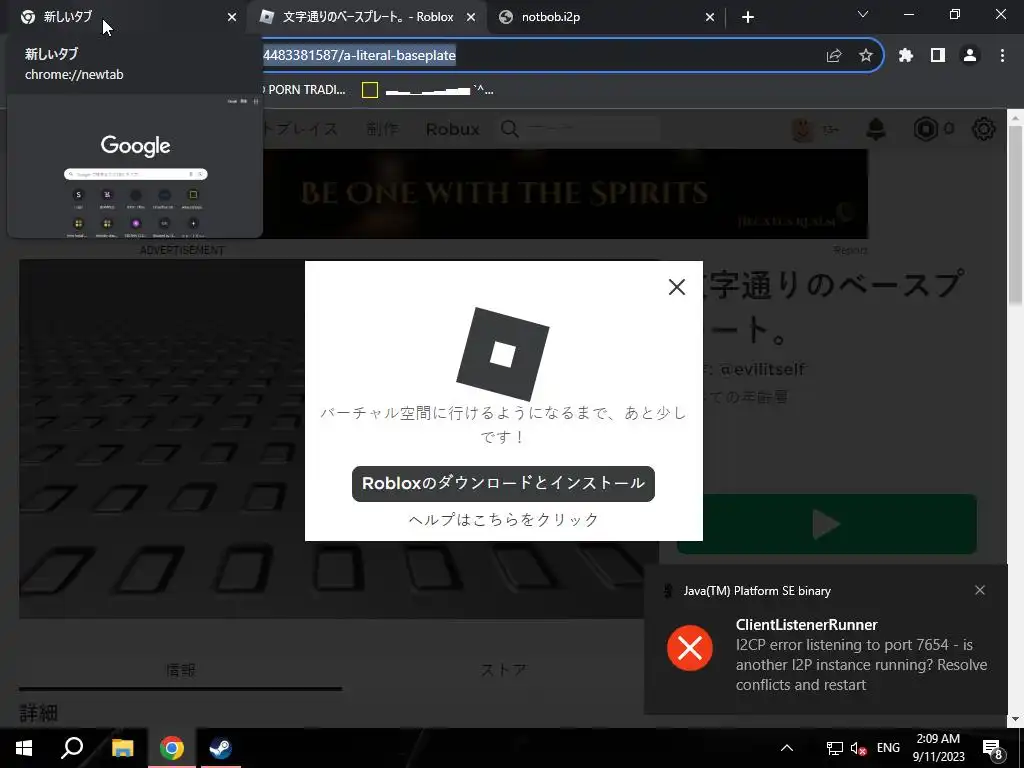Viewport: 1024px width, 768px height.
Task: Toggle the Chrome side panel
Action: [938, 56]
